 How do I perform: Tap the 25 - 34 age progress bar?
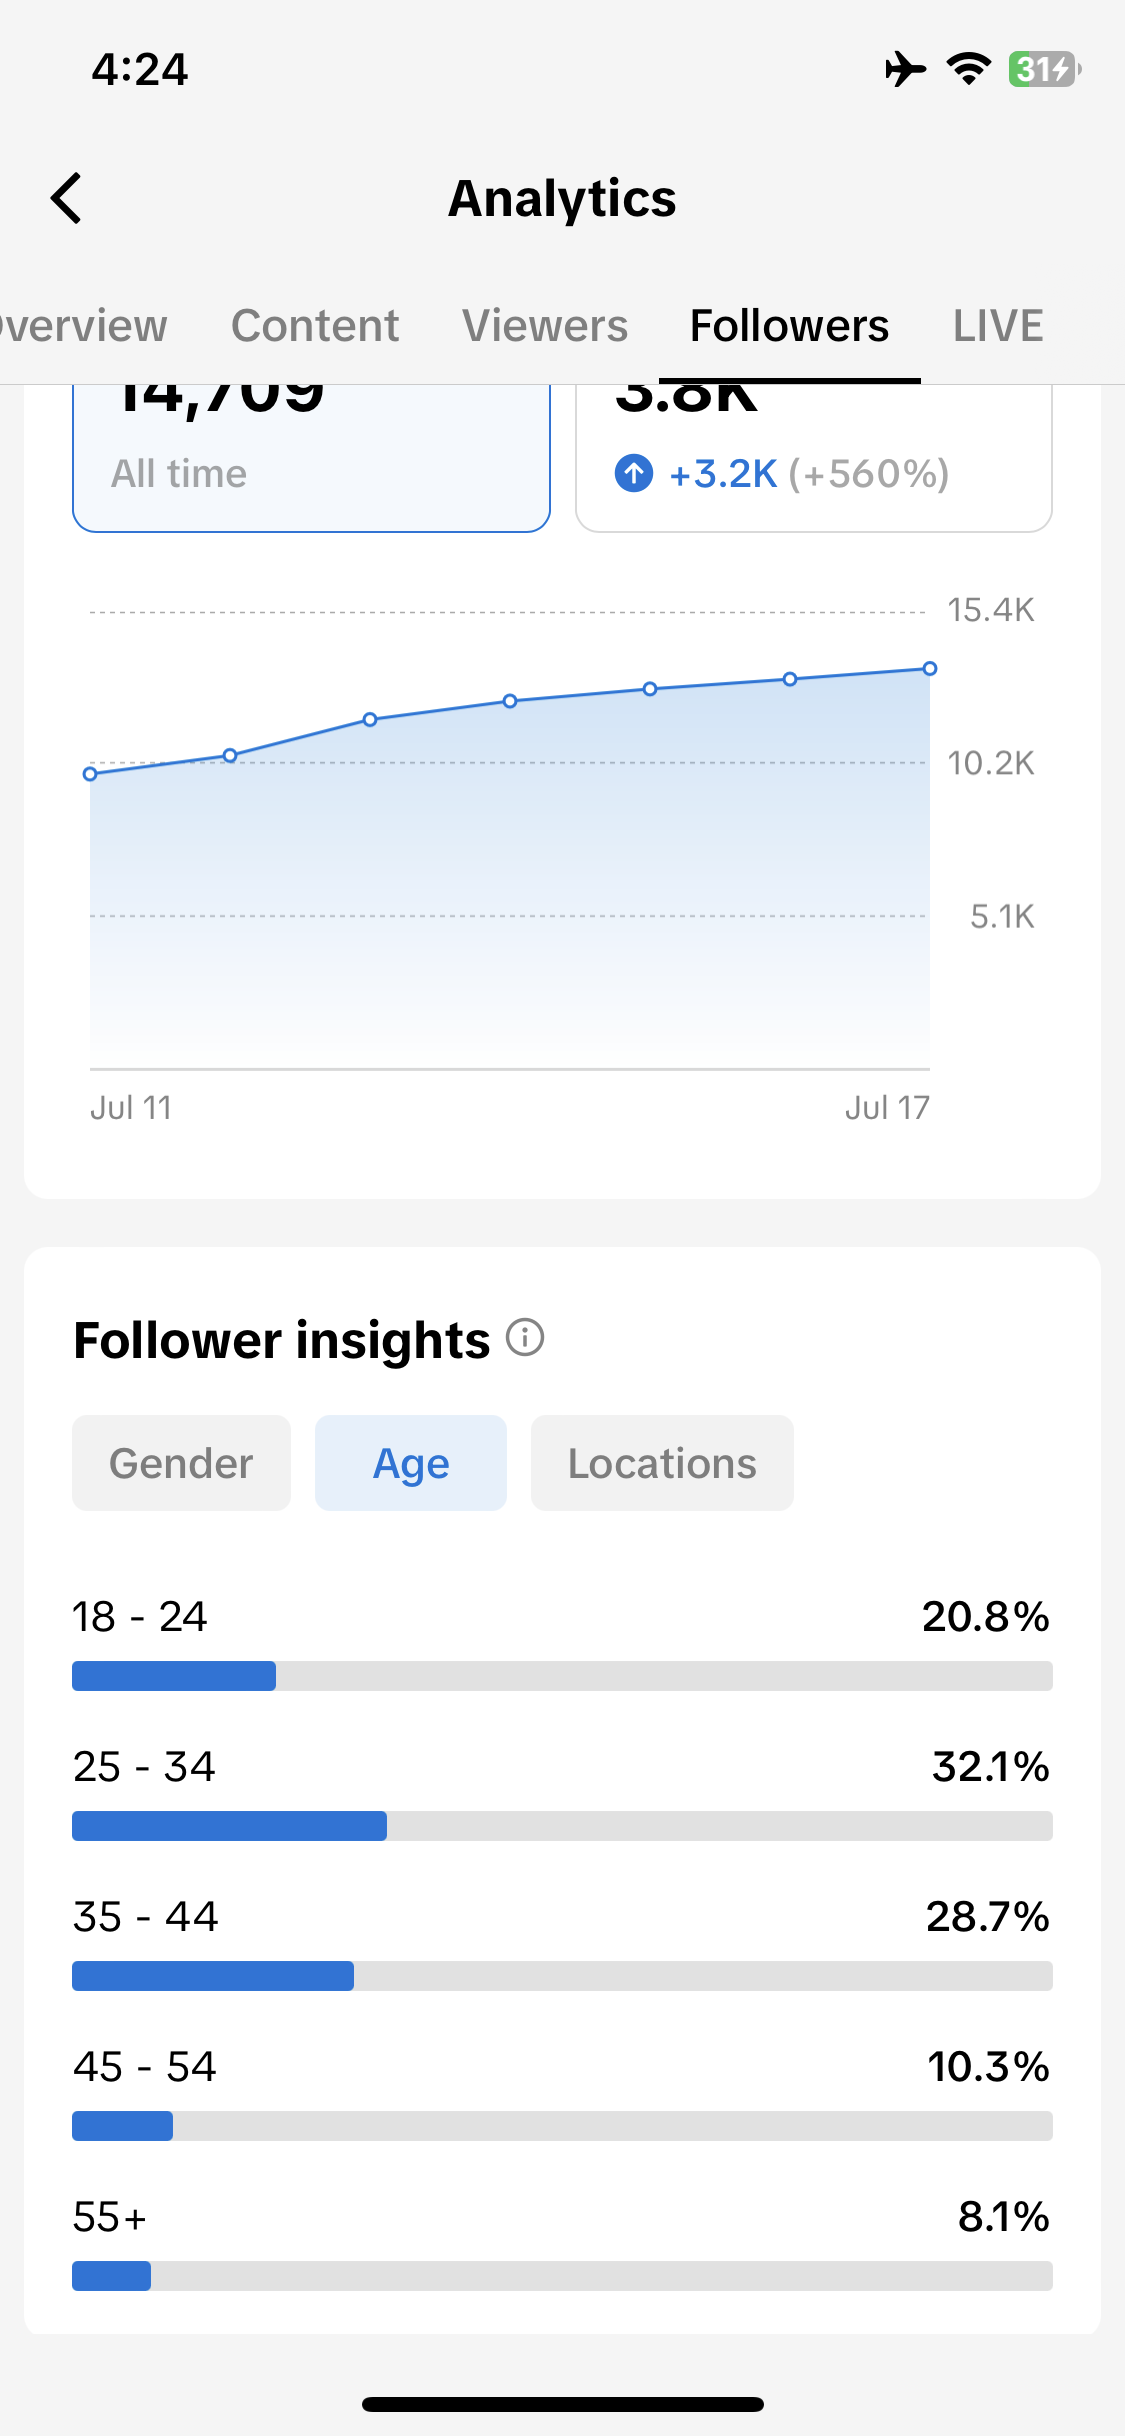562,1826
